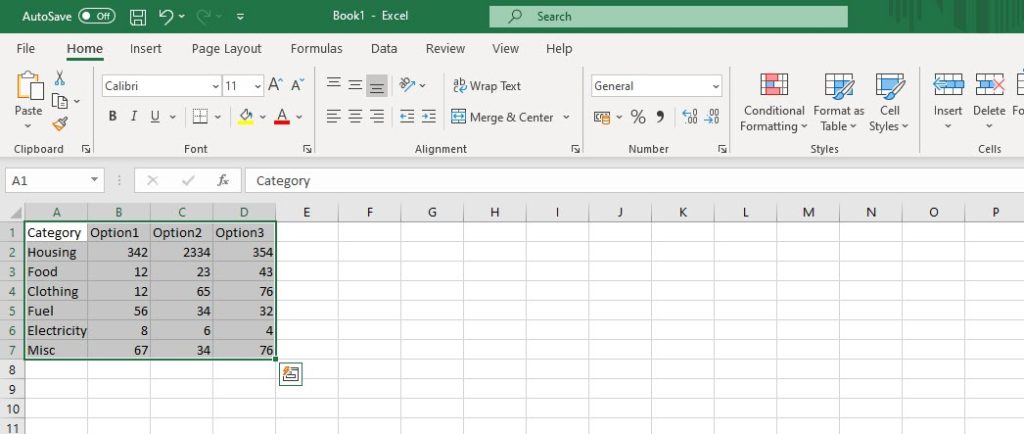Apply Font Color red A icon
The image size is (1024, 434).
tap(281, 117)
